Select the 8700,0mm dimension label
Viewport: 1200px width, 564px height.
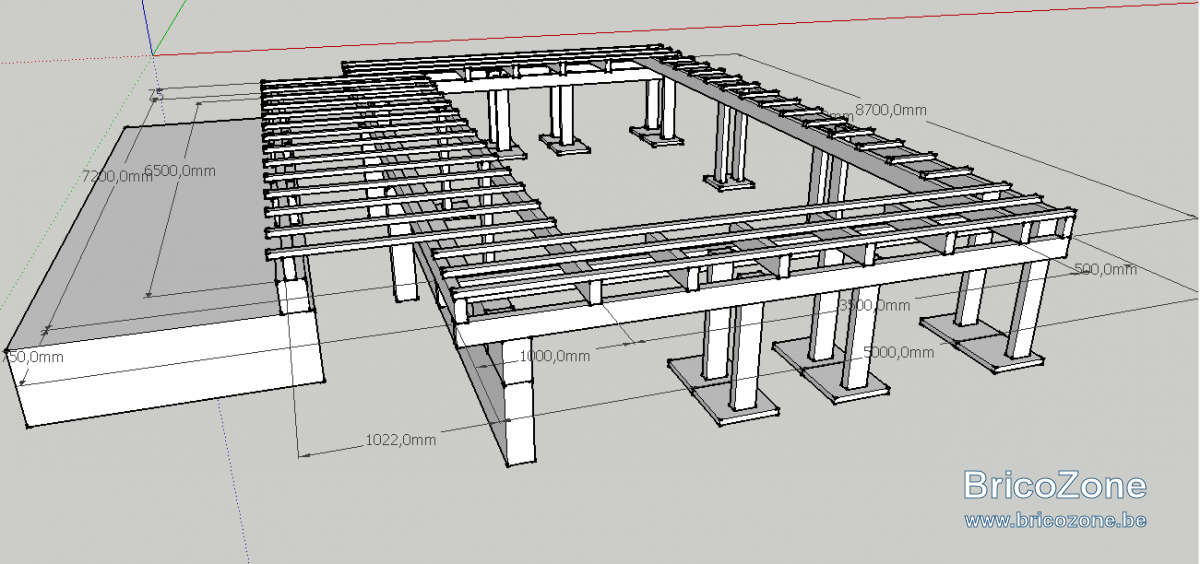pyautogui.click(x=891, y=110)
